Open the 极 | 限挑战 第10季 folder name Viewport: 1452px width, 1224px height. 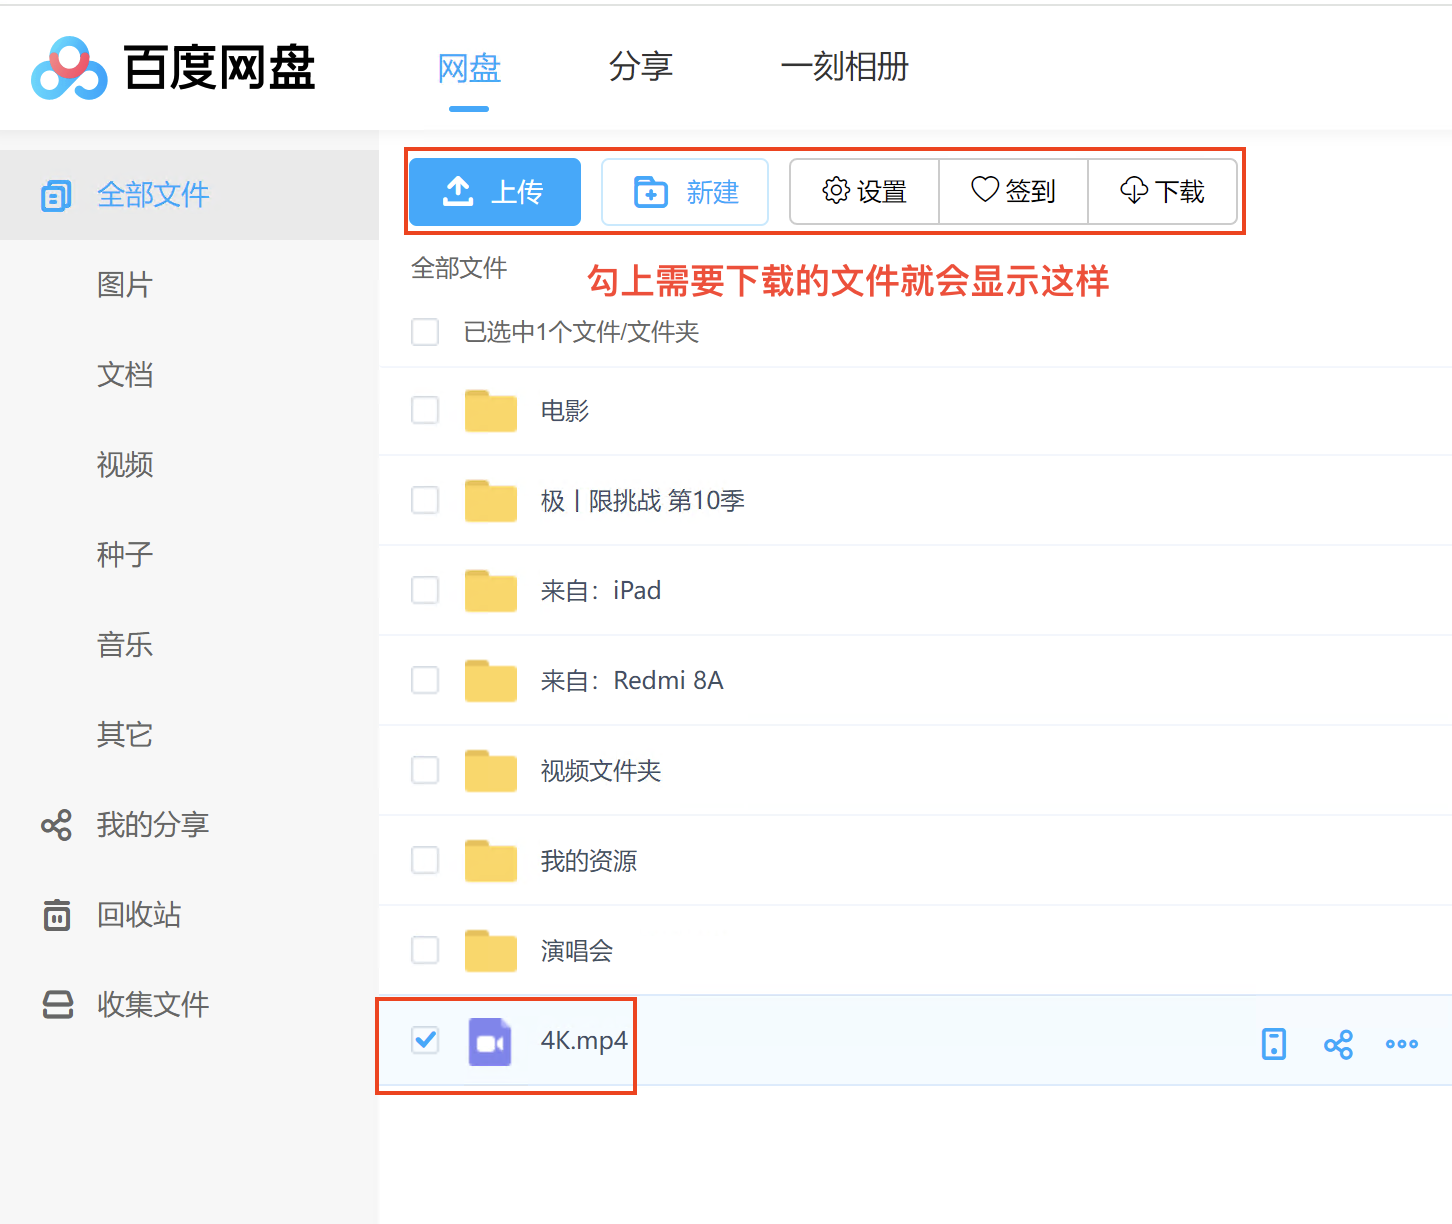(x=643, y=501)
